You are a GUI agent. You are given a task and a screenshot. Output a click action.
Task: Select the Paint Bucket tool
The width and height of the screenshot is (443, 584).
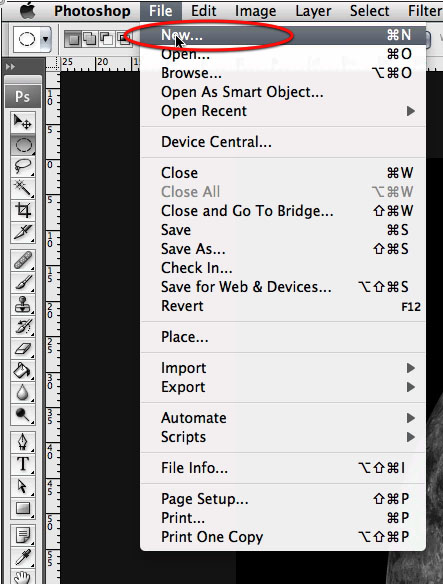[x=23, y=370]
